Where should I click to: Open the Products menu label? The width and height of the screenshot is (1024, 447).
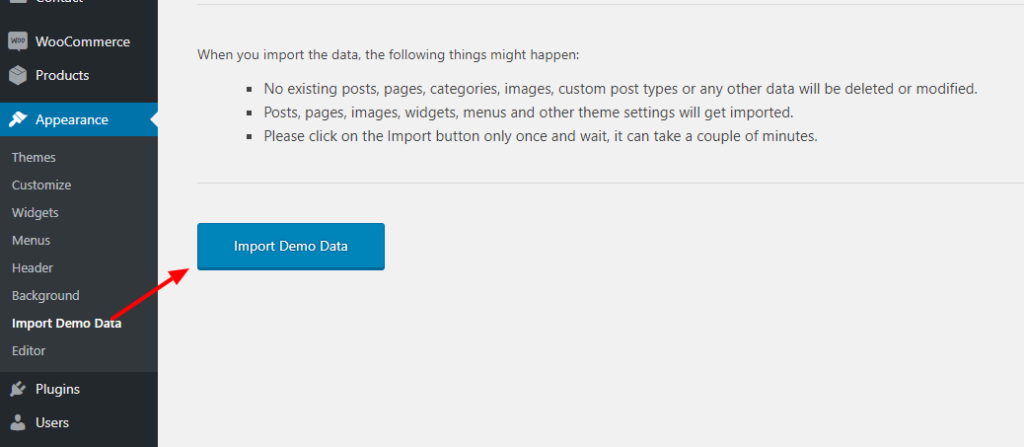tap(62, 75)
